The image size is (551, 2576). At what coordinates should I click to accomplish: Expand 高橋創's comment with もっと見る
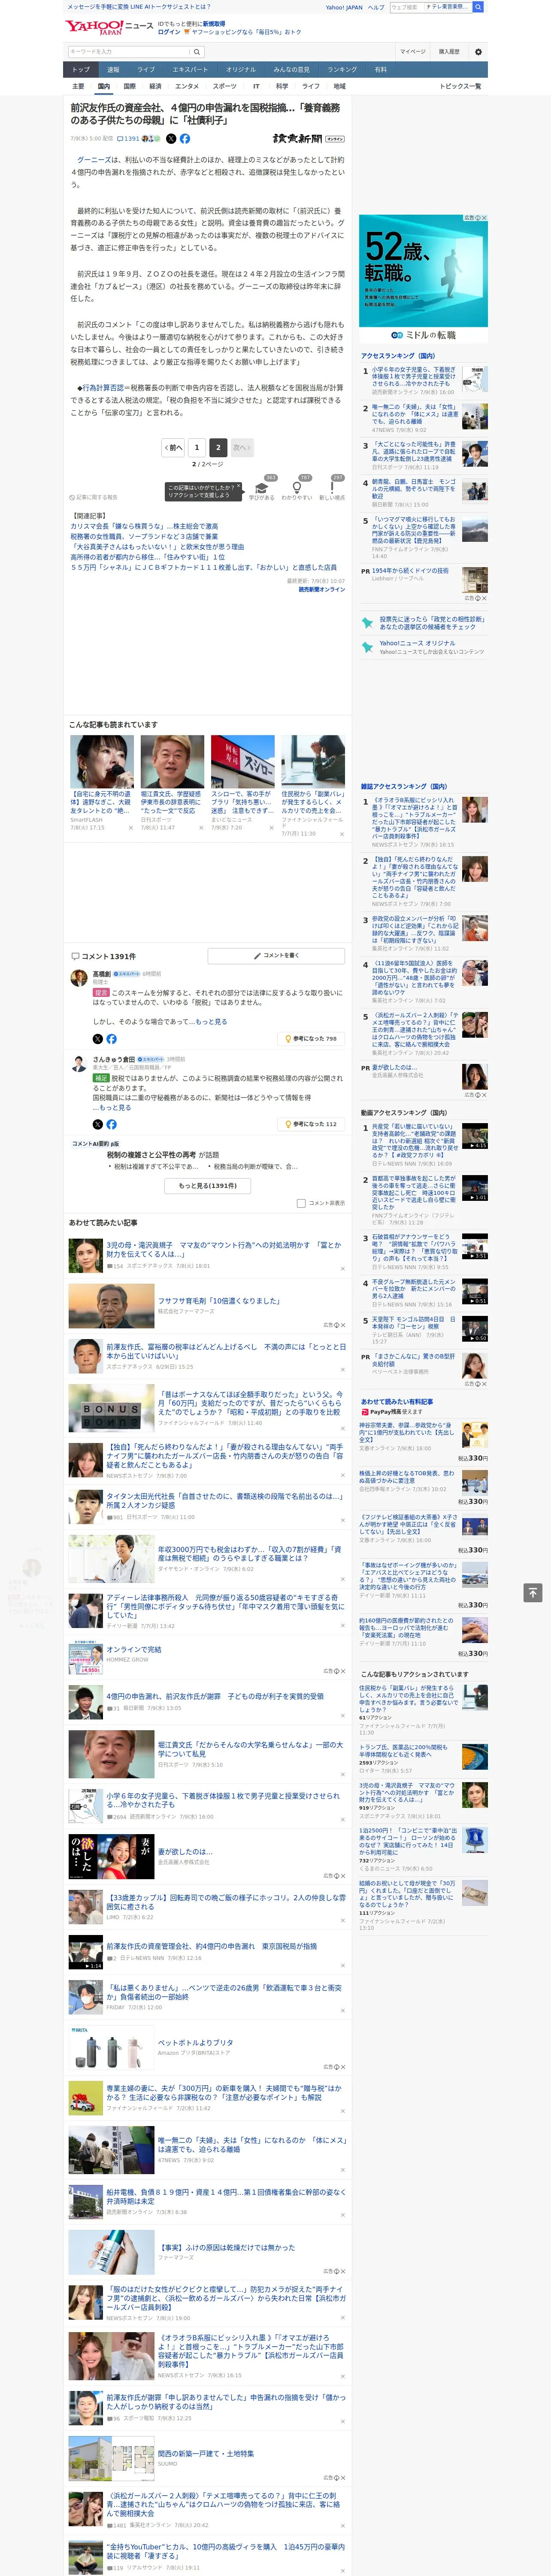click(211, 1021)
